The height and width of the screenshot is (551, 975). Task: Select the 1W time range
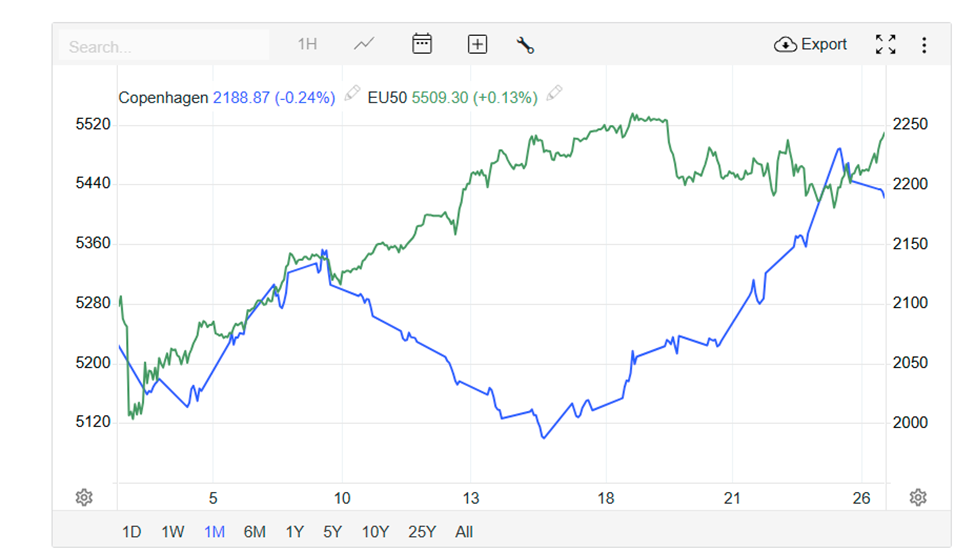[172, 532]
